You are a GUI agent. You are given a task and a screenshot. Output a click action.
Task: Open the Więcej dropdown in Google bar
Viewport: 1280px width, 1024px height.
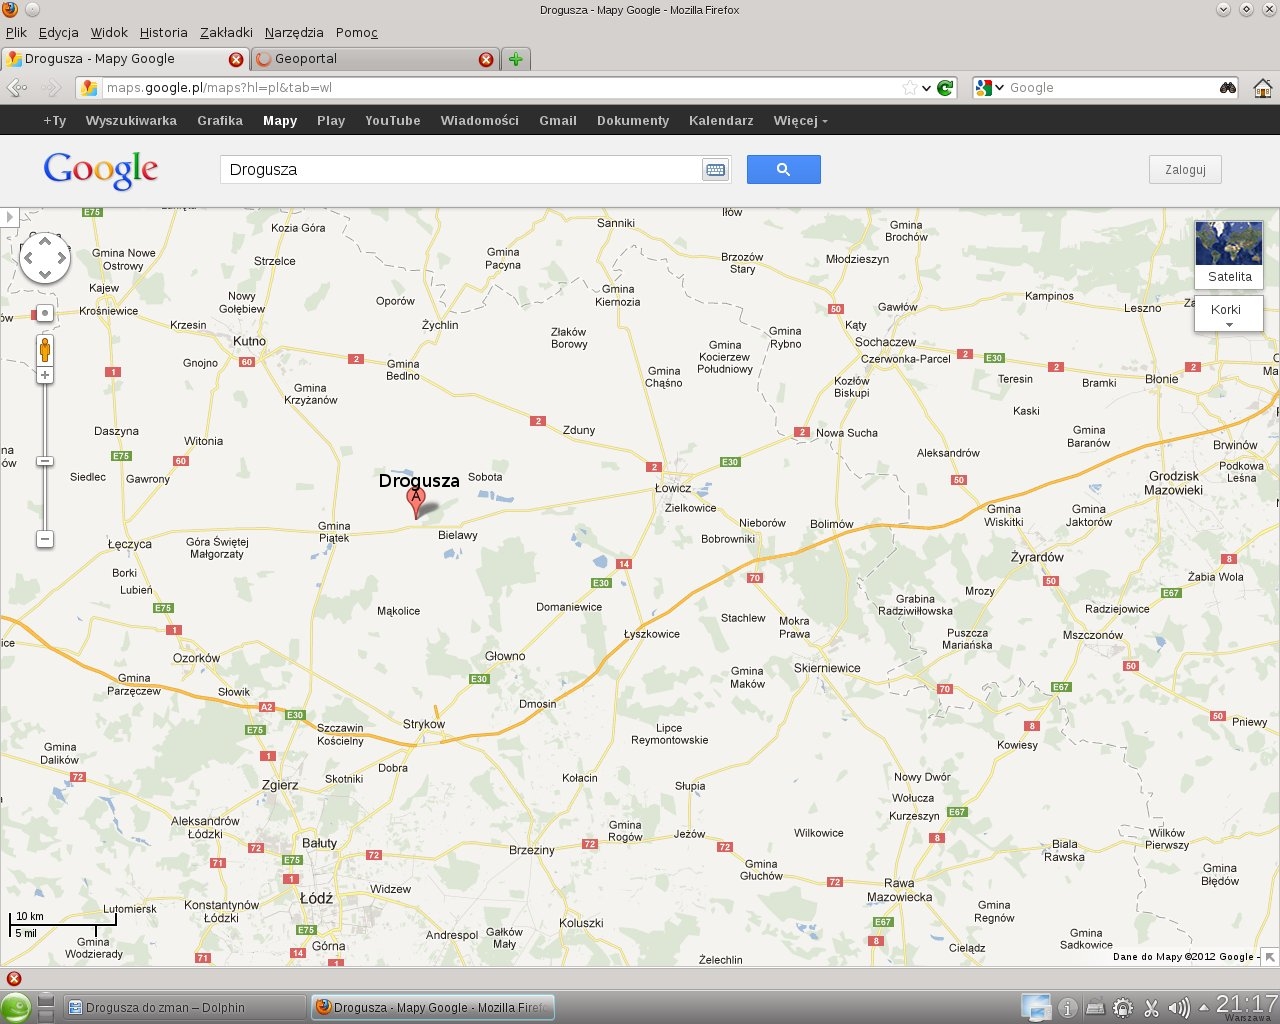800,121
